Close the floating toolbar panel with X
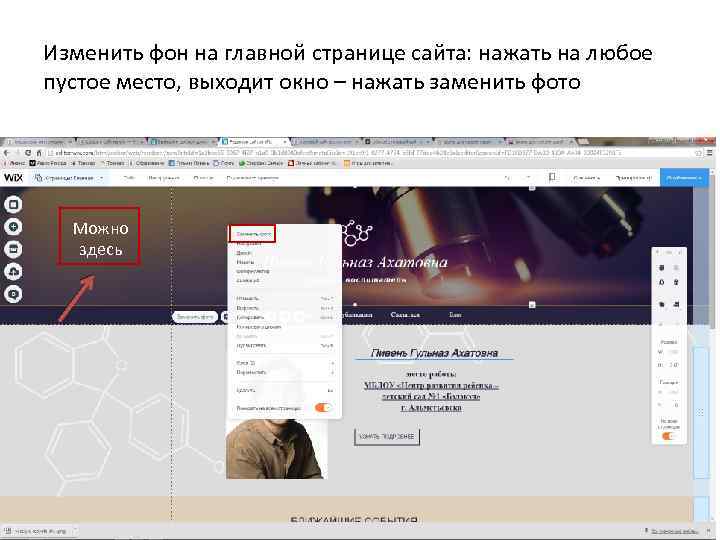This screenshot has height=540, width=720. pos(681,253)
